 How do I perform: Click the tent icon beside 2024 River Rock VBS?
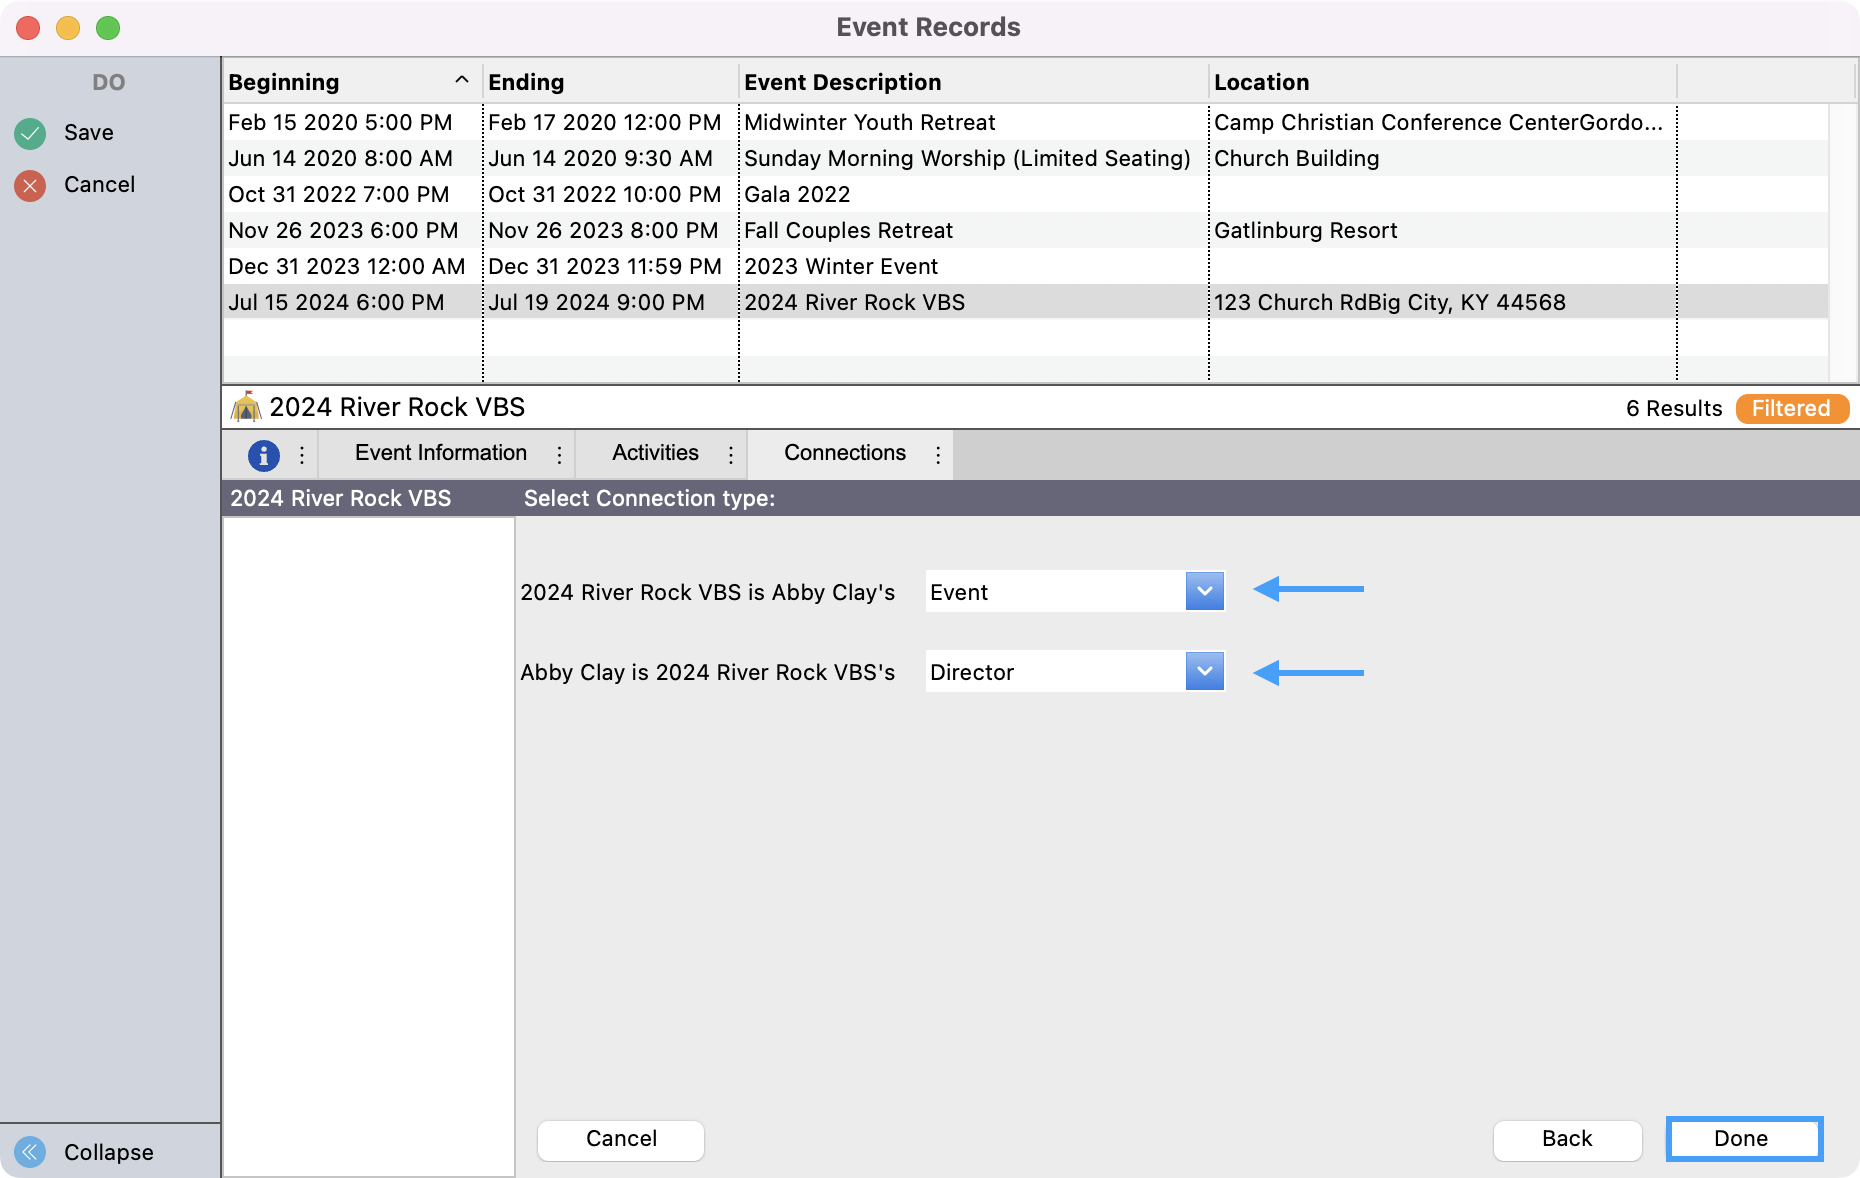coord(245,408)
